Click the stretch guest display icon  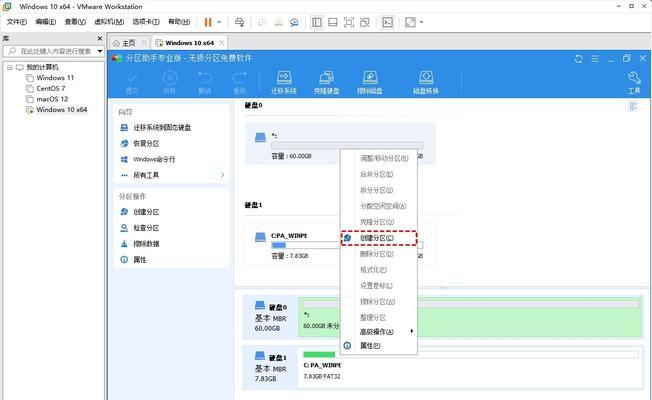410,22
